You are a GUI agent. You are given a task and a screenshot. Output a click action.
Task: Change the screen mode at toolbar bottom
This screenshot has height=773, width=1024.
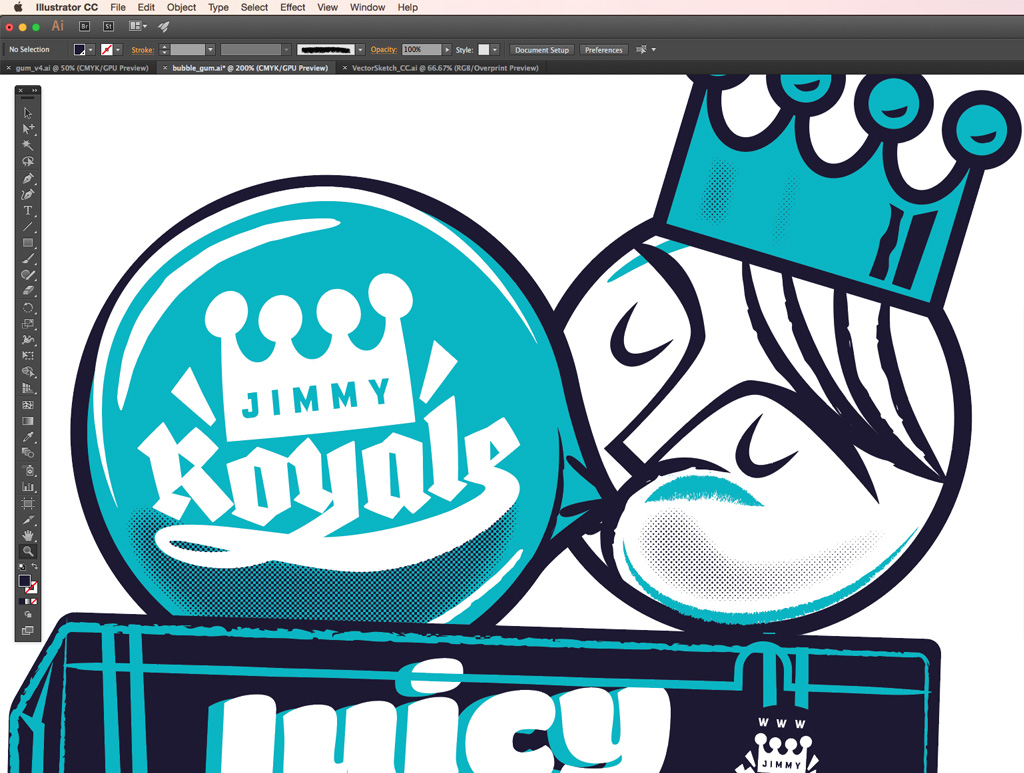28,631
